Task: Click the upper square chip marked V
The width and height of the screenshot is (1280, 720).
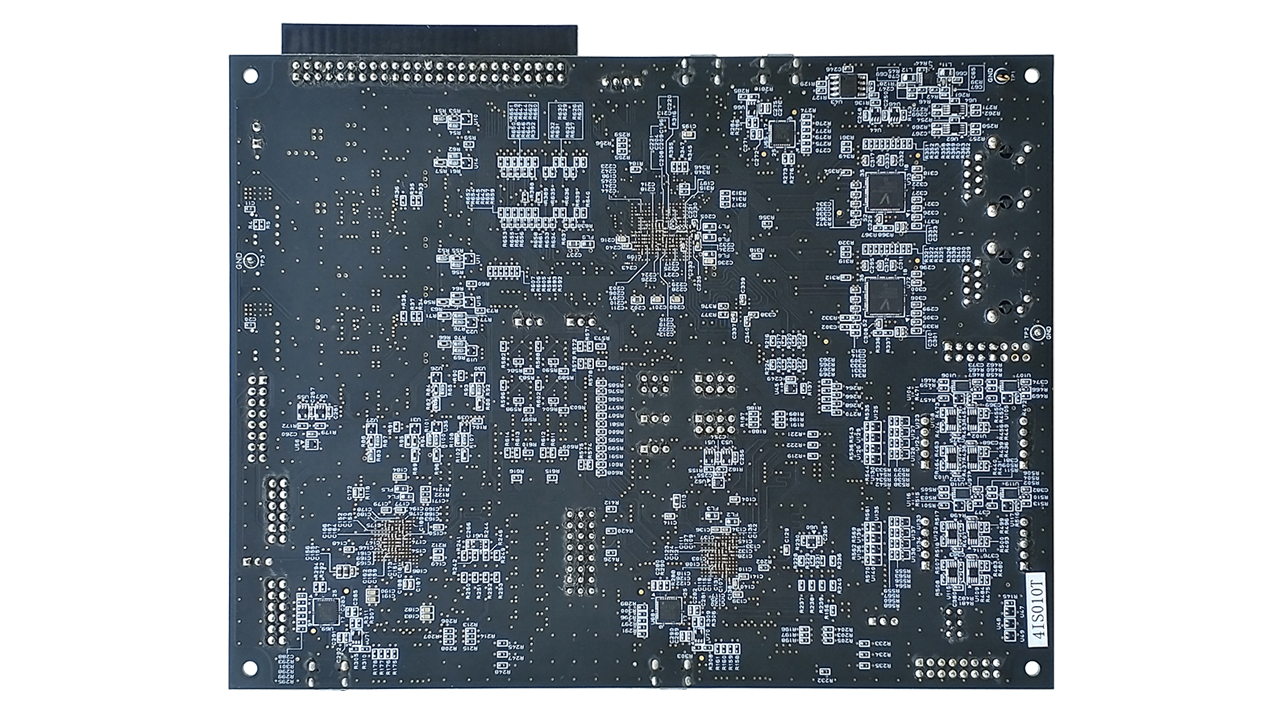Action: 885,191
